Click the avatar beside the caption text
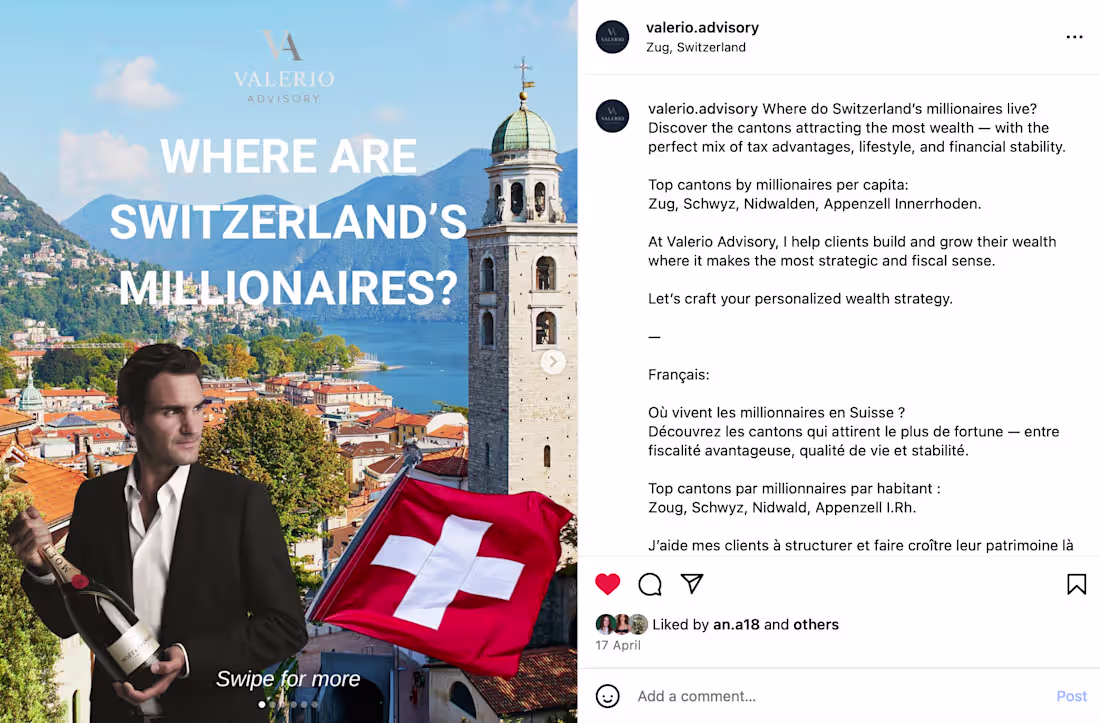 click(x=612, y=116)
